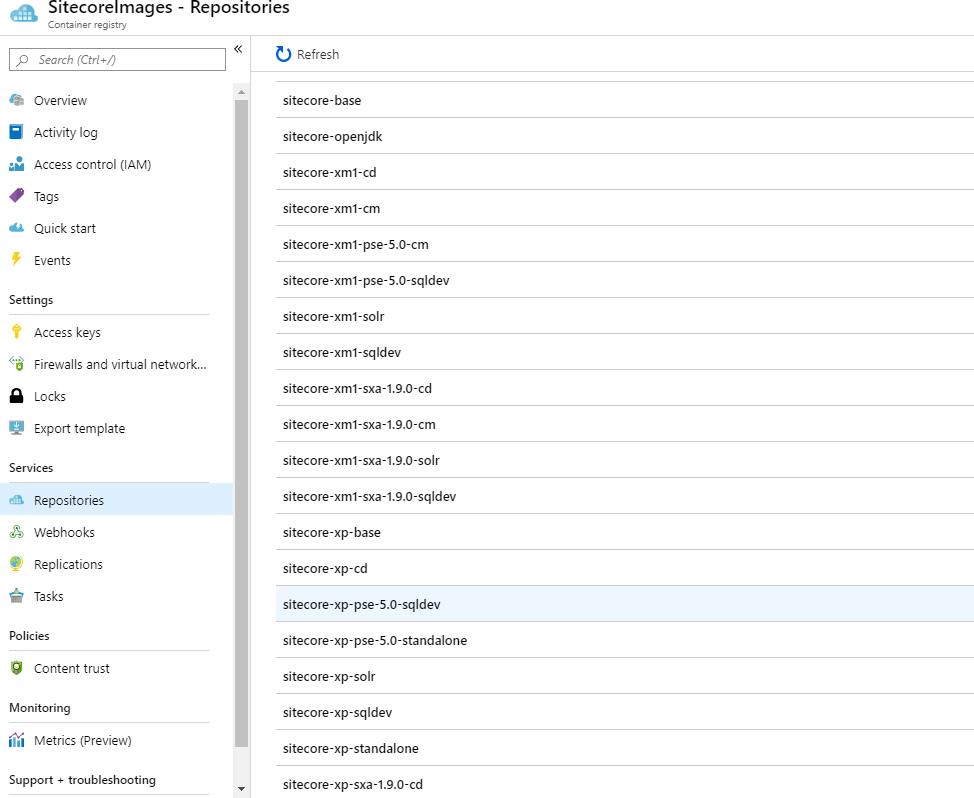Click the Access keys key icon

pyautogui.click(x=16, y=332)
